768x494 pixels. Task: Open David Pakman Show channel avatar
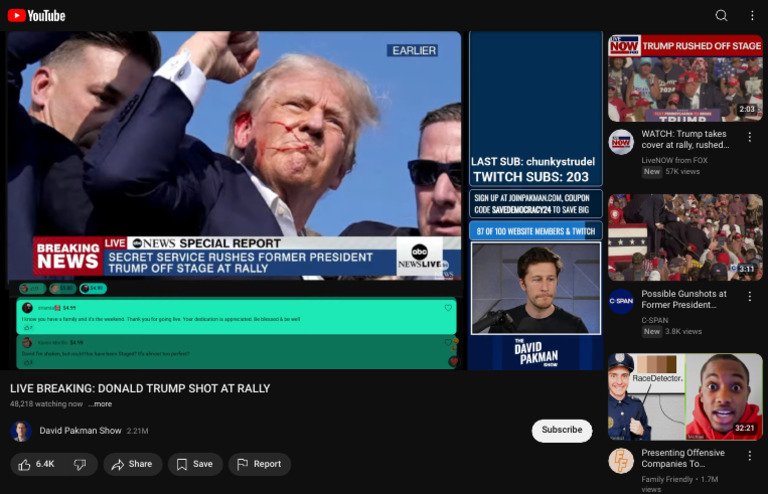[x=21, y=431]
